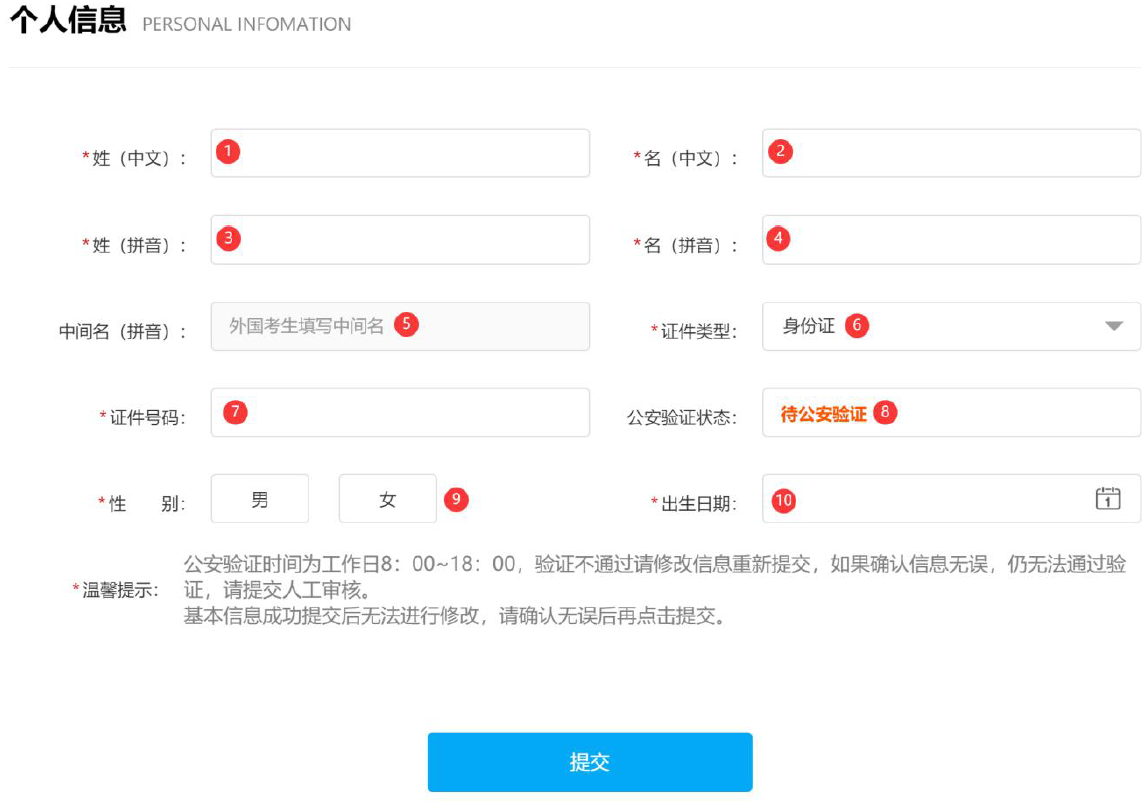
Task: Click the red number 6 marker
Action: tap(856, 325)
